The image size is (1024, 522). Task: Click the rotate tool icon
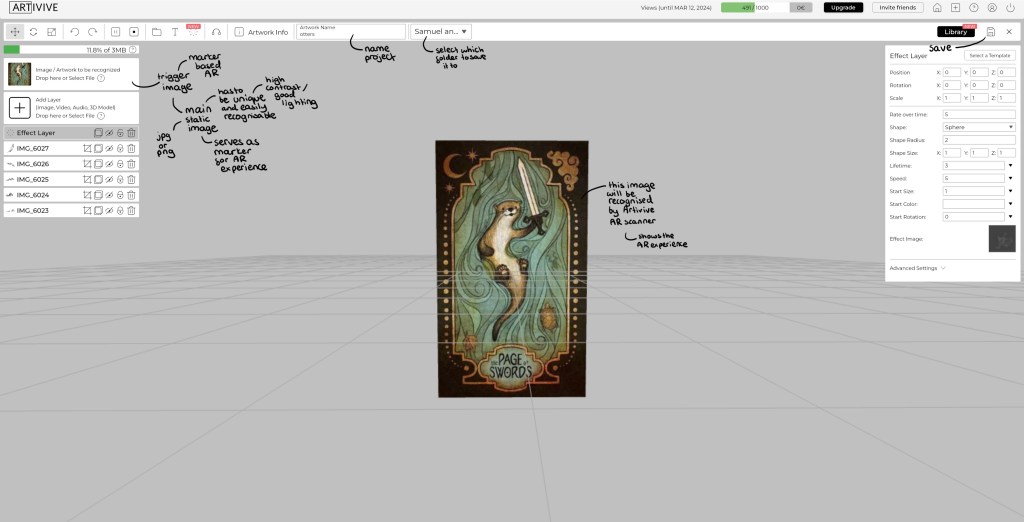click(33, 32)
